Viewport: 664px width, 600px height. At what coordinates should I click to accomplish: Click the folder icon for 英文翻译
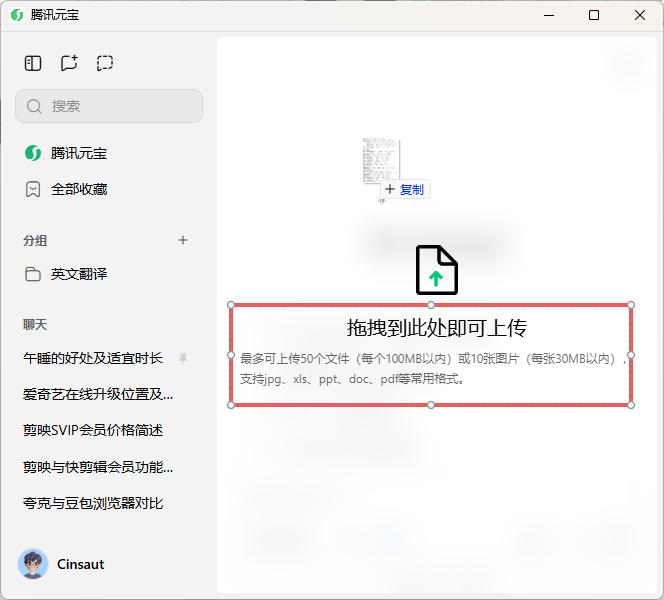click(33, 274)
